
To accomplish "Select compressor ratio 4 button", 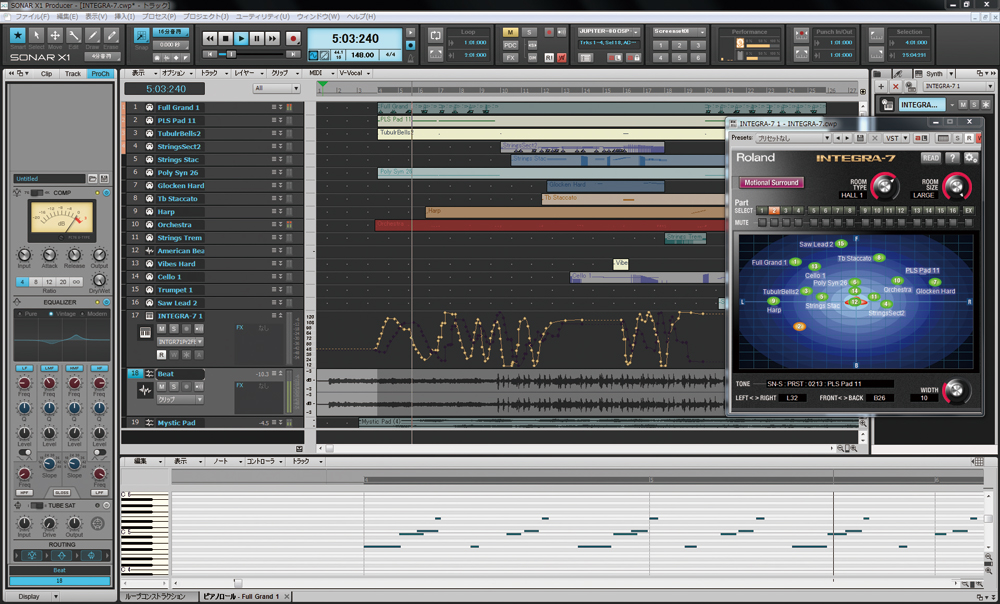I will (x=22, y=281).
